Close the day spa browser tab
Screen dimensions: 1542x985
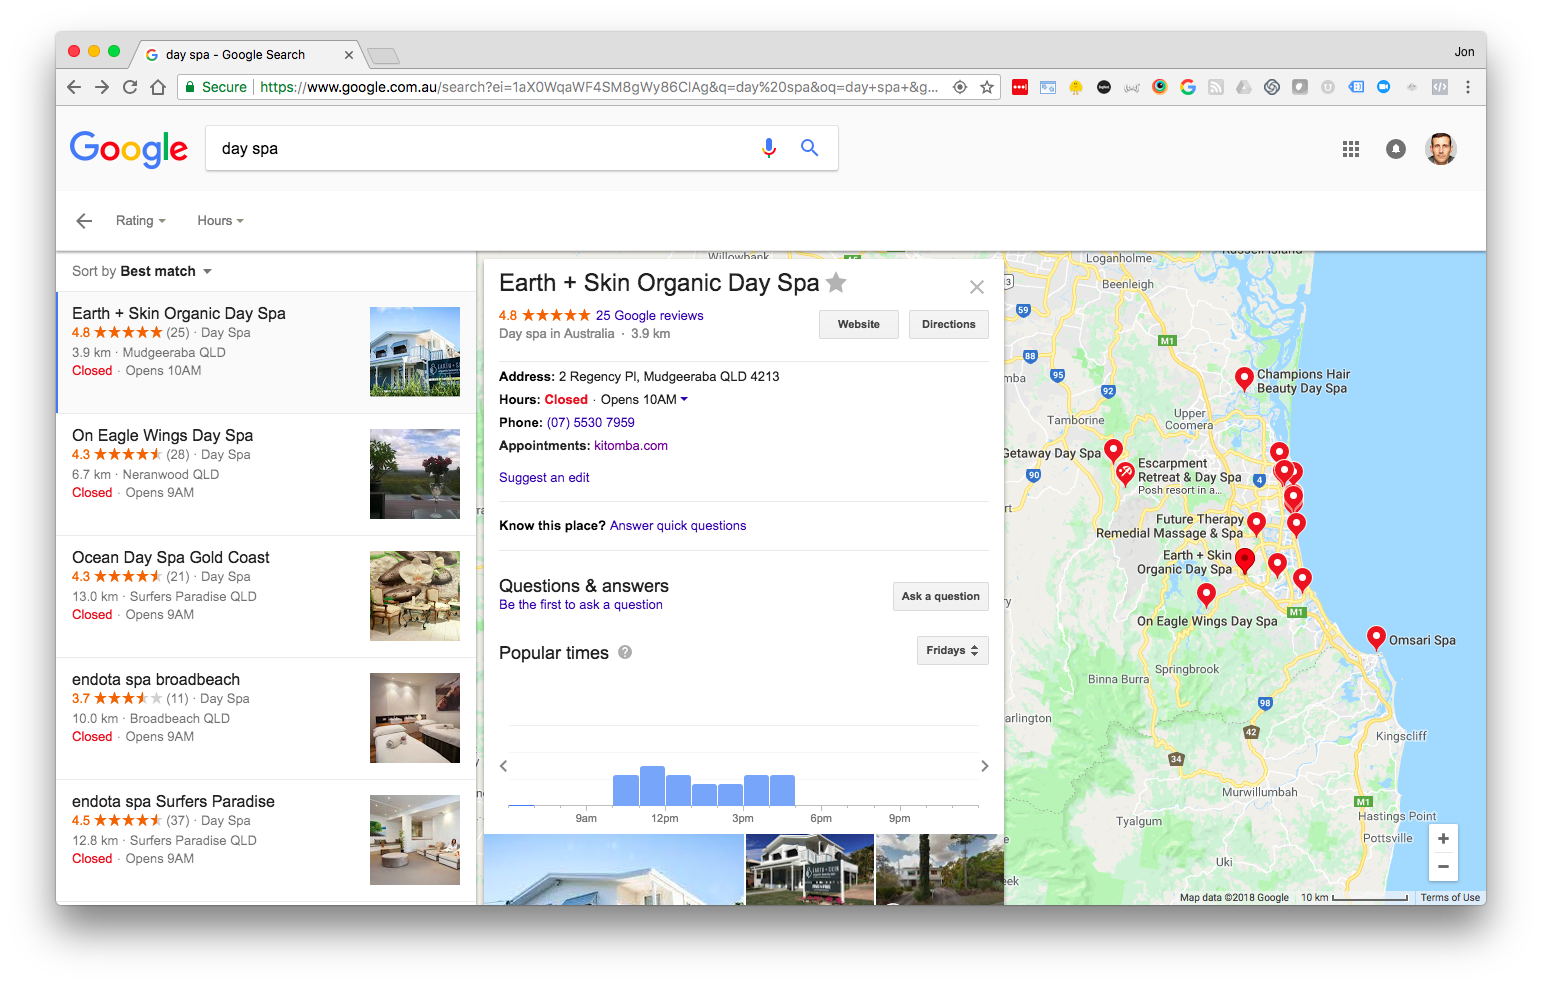click(349, 55)
